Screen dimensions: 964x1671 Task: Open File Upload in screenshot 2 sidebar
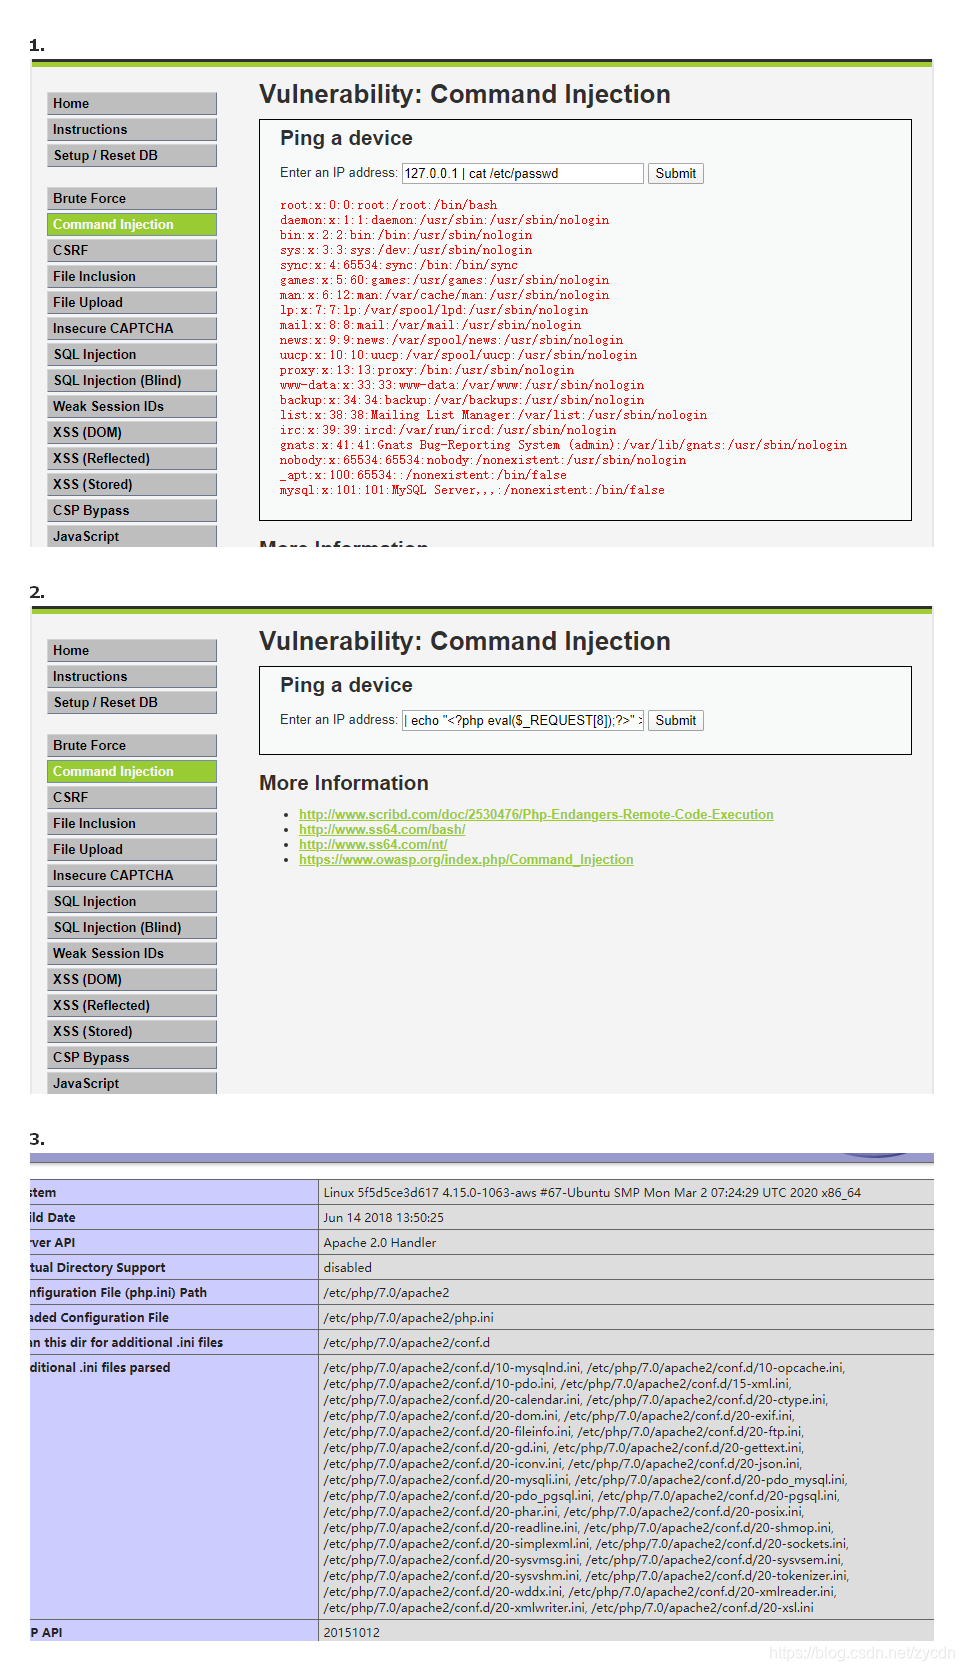[x=131, y=849]
